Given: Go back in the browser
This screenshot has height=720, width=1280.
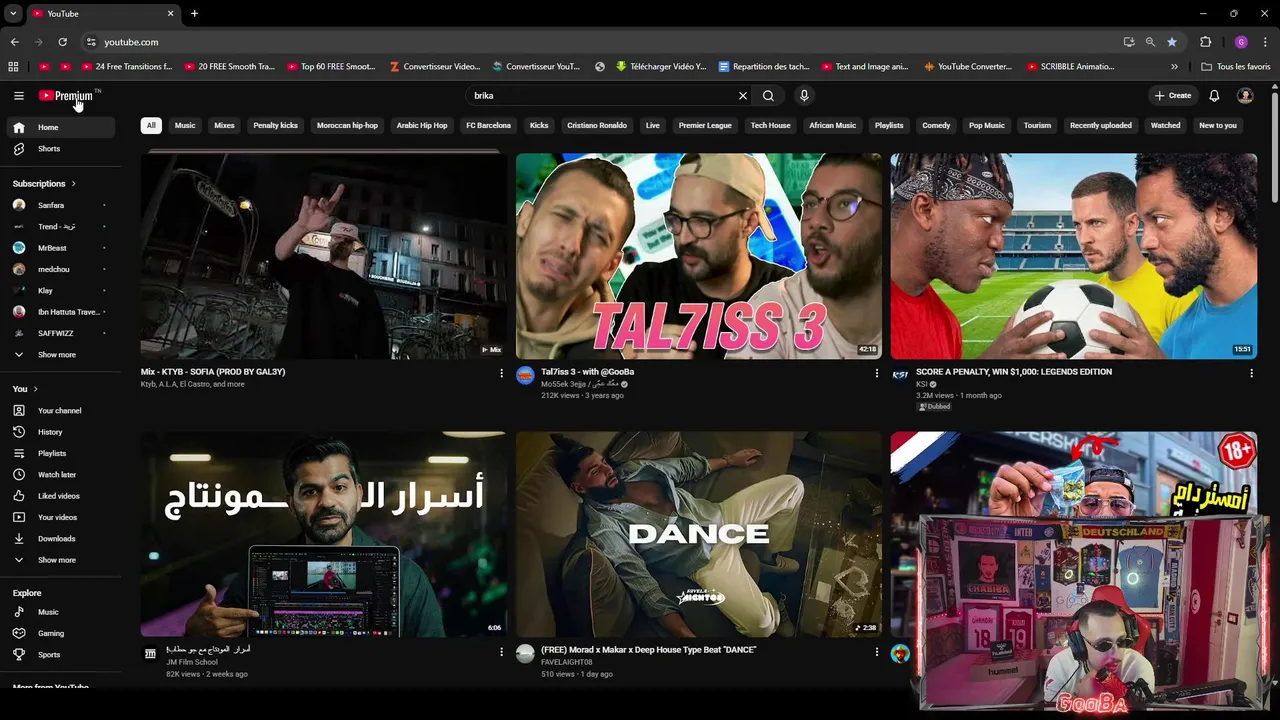Looking at the screenshot, I should click(x=14, y=42).
